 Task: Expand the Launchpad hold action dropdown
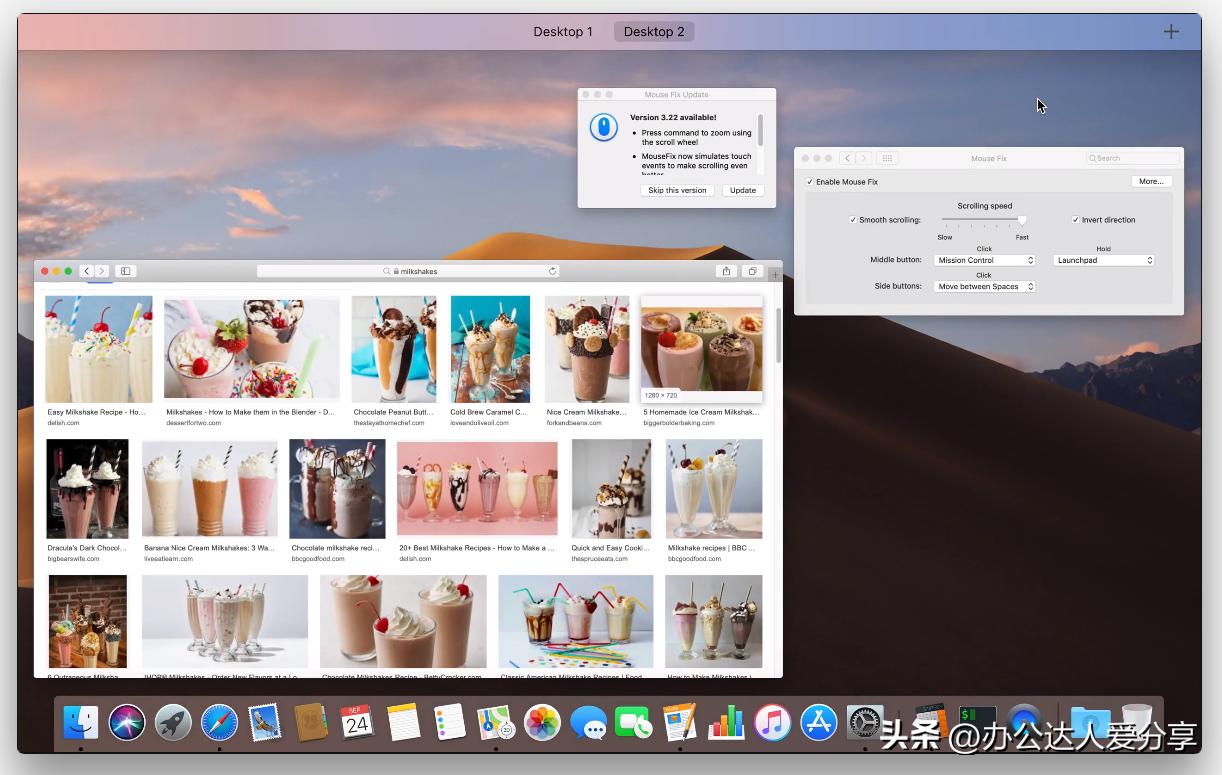click(x=1104, y=260)
